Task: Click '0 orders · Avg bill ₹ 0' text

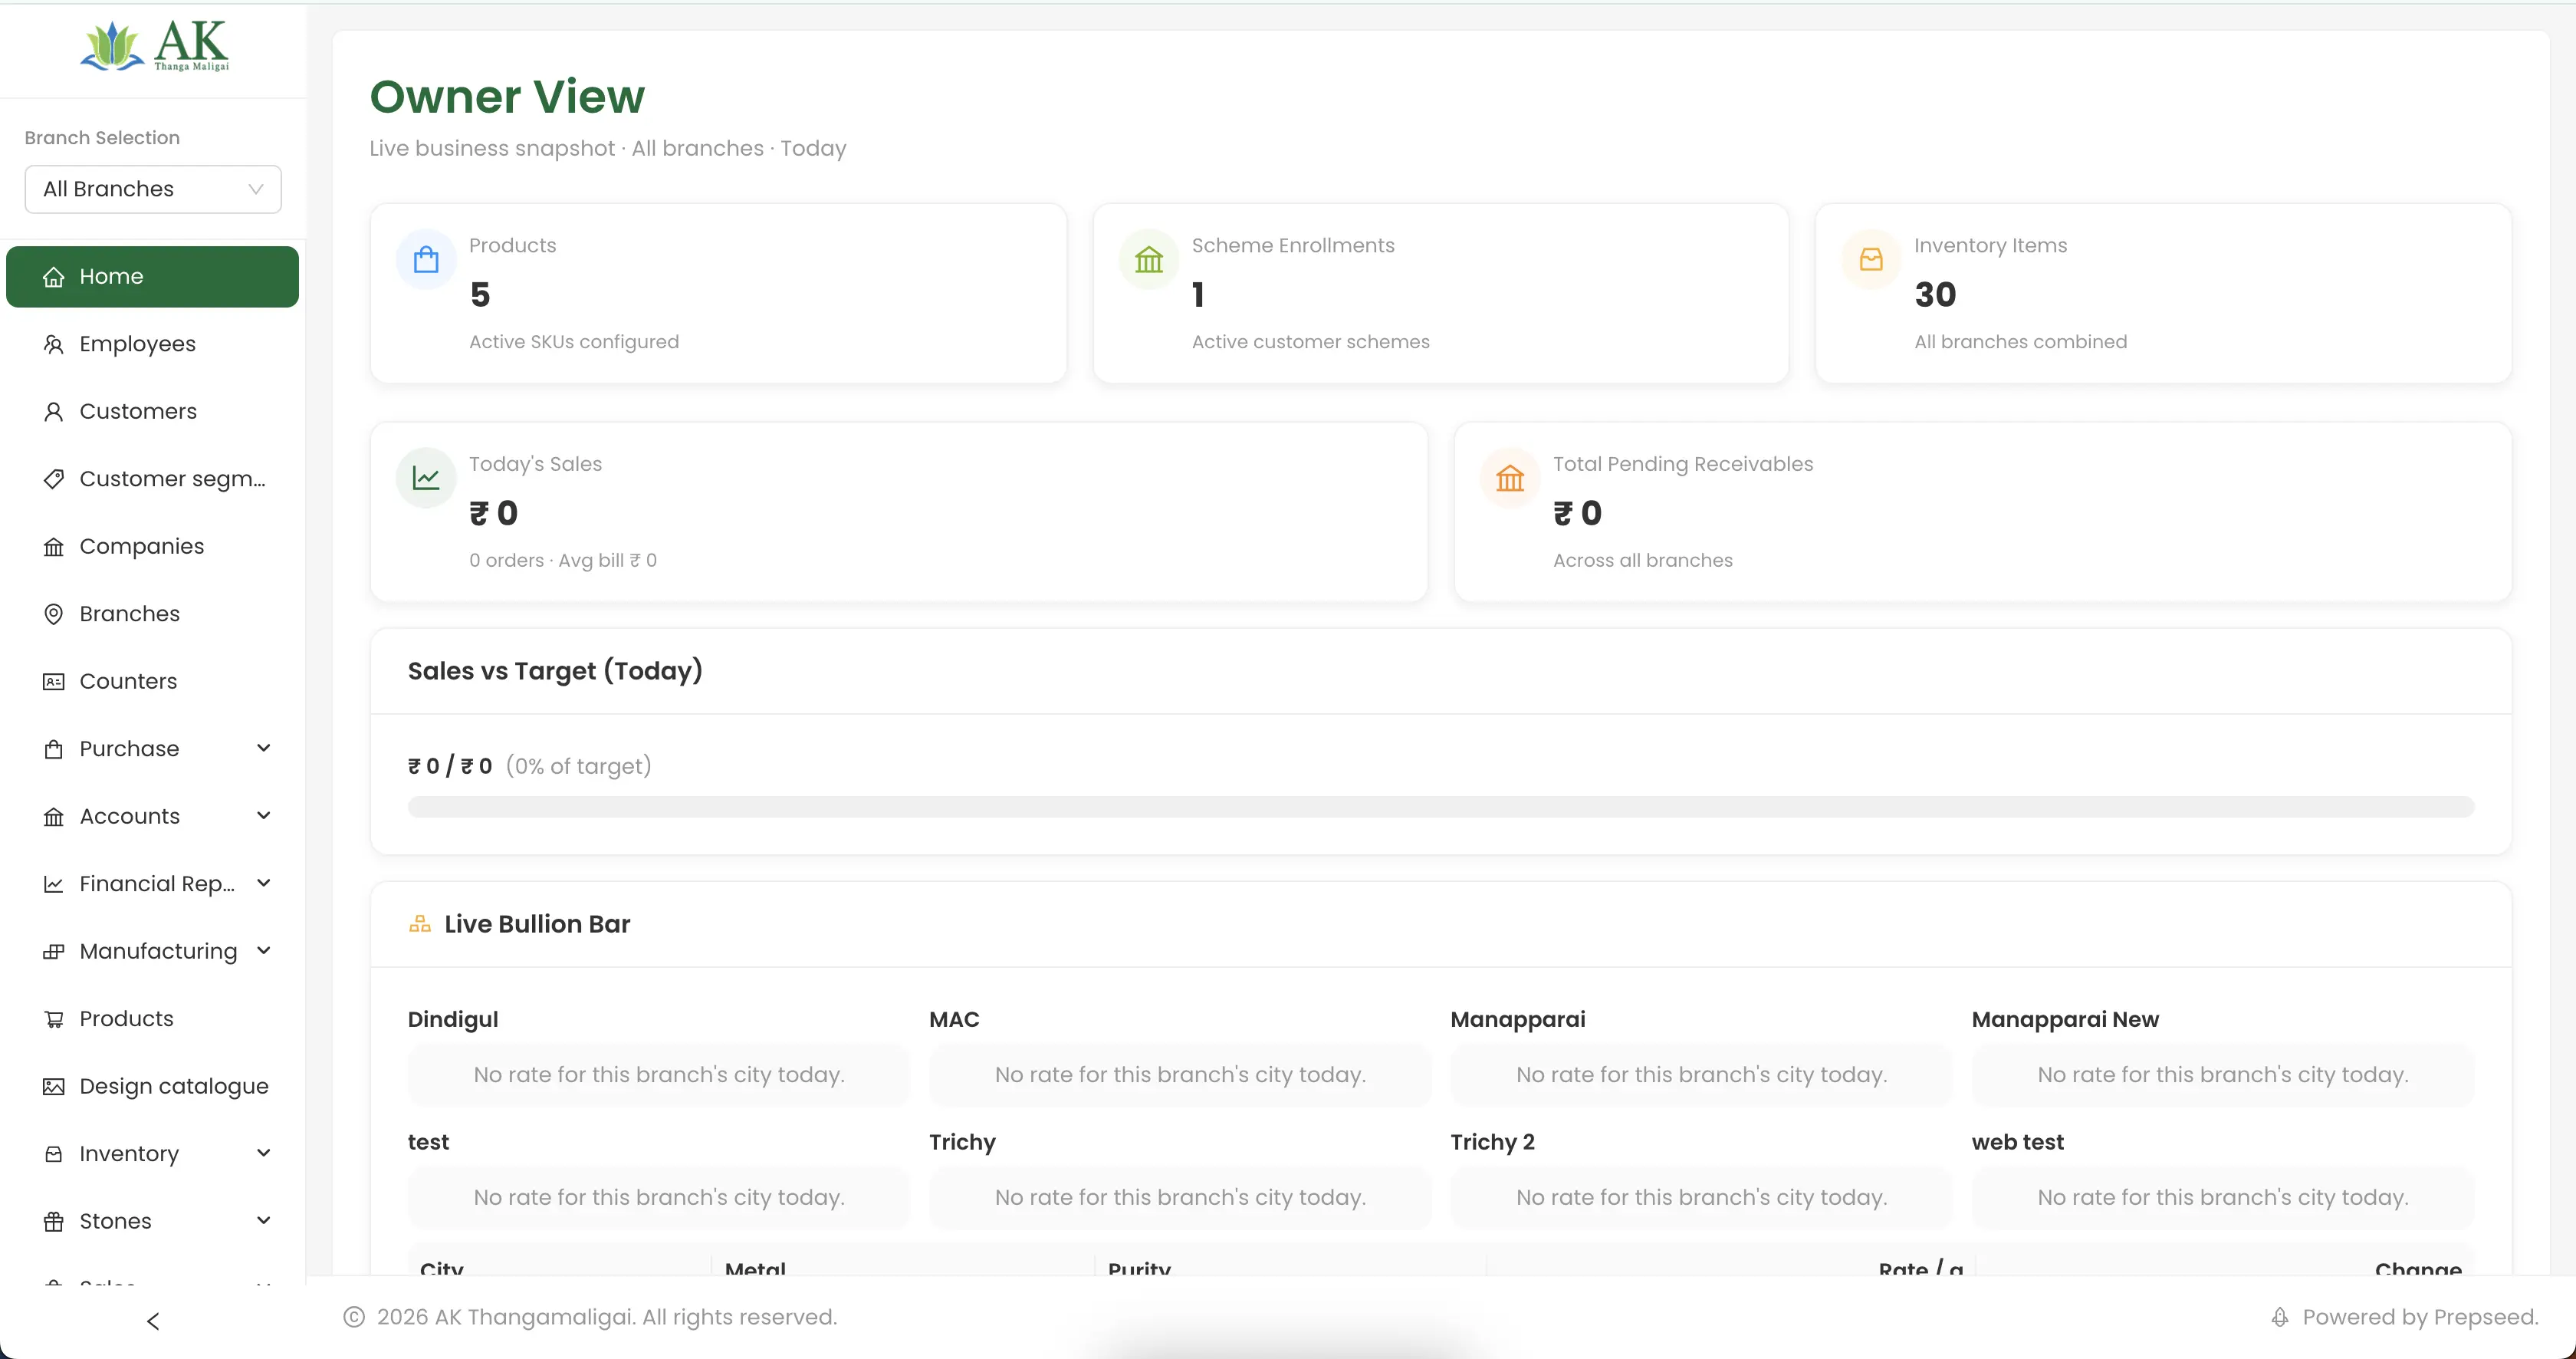Action: [563, 561]
